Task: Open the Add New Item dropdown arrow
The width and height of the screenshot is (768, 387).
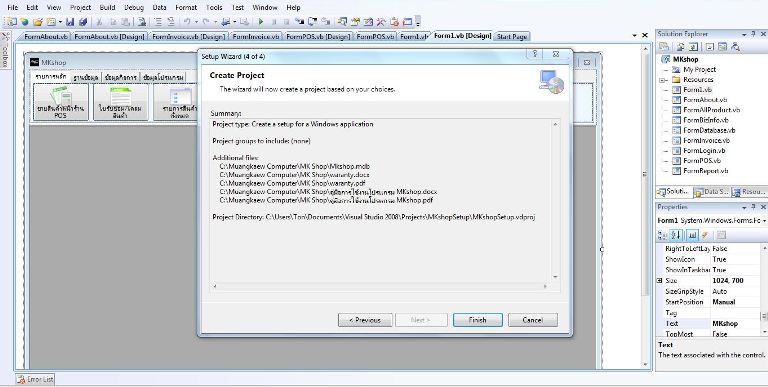Action: (x=60, y=22)
